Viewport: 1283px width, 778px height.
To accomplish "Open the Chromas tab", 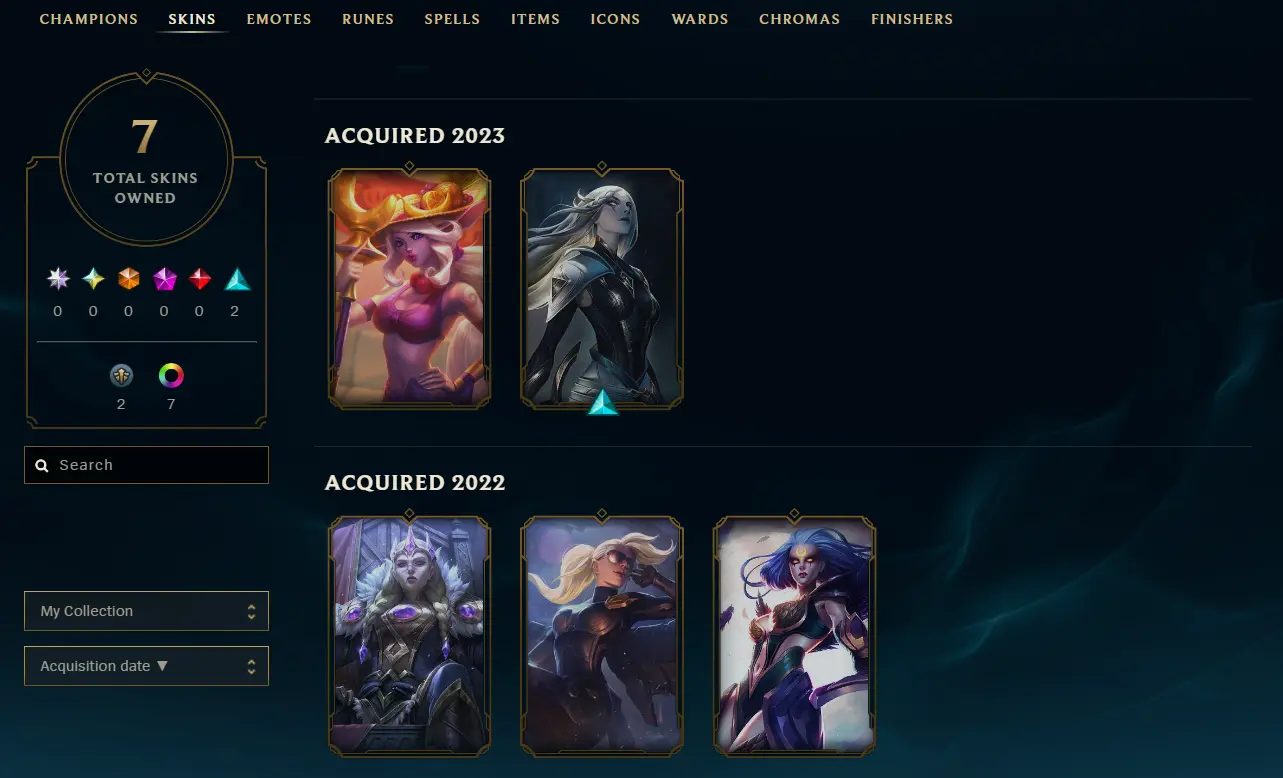I will point(800,19).
